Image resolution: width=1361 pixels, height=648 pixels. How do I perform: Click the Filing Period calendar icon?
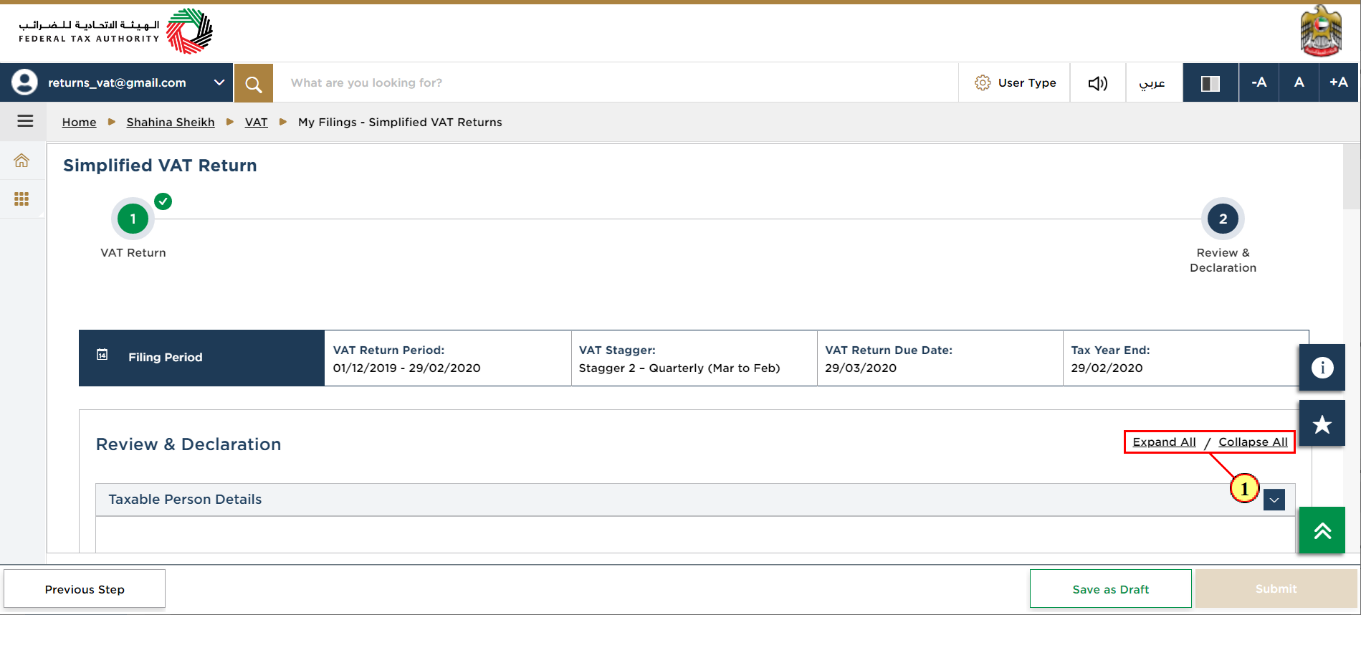click(x=102, y=355)
